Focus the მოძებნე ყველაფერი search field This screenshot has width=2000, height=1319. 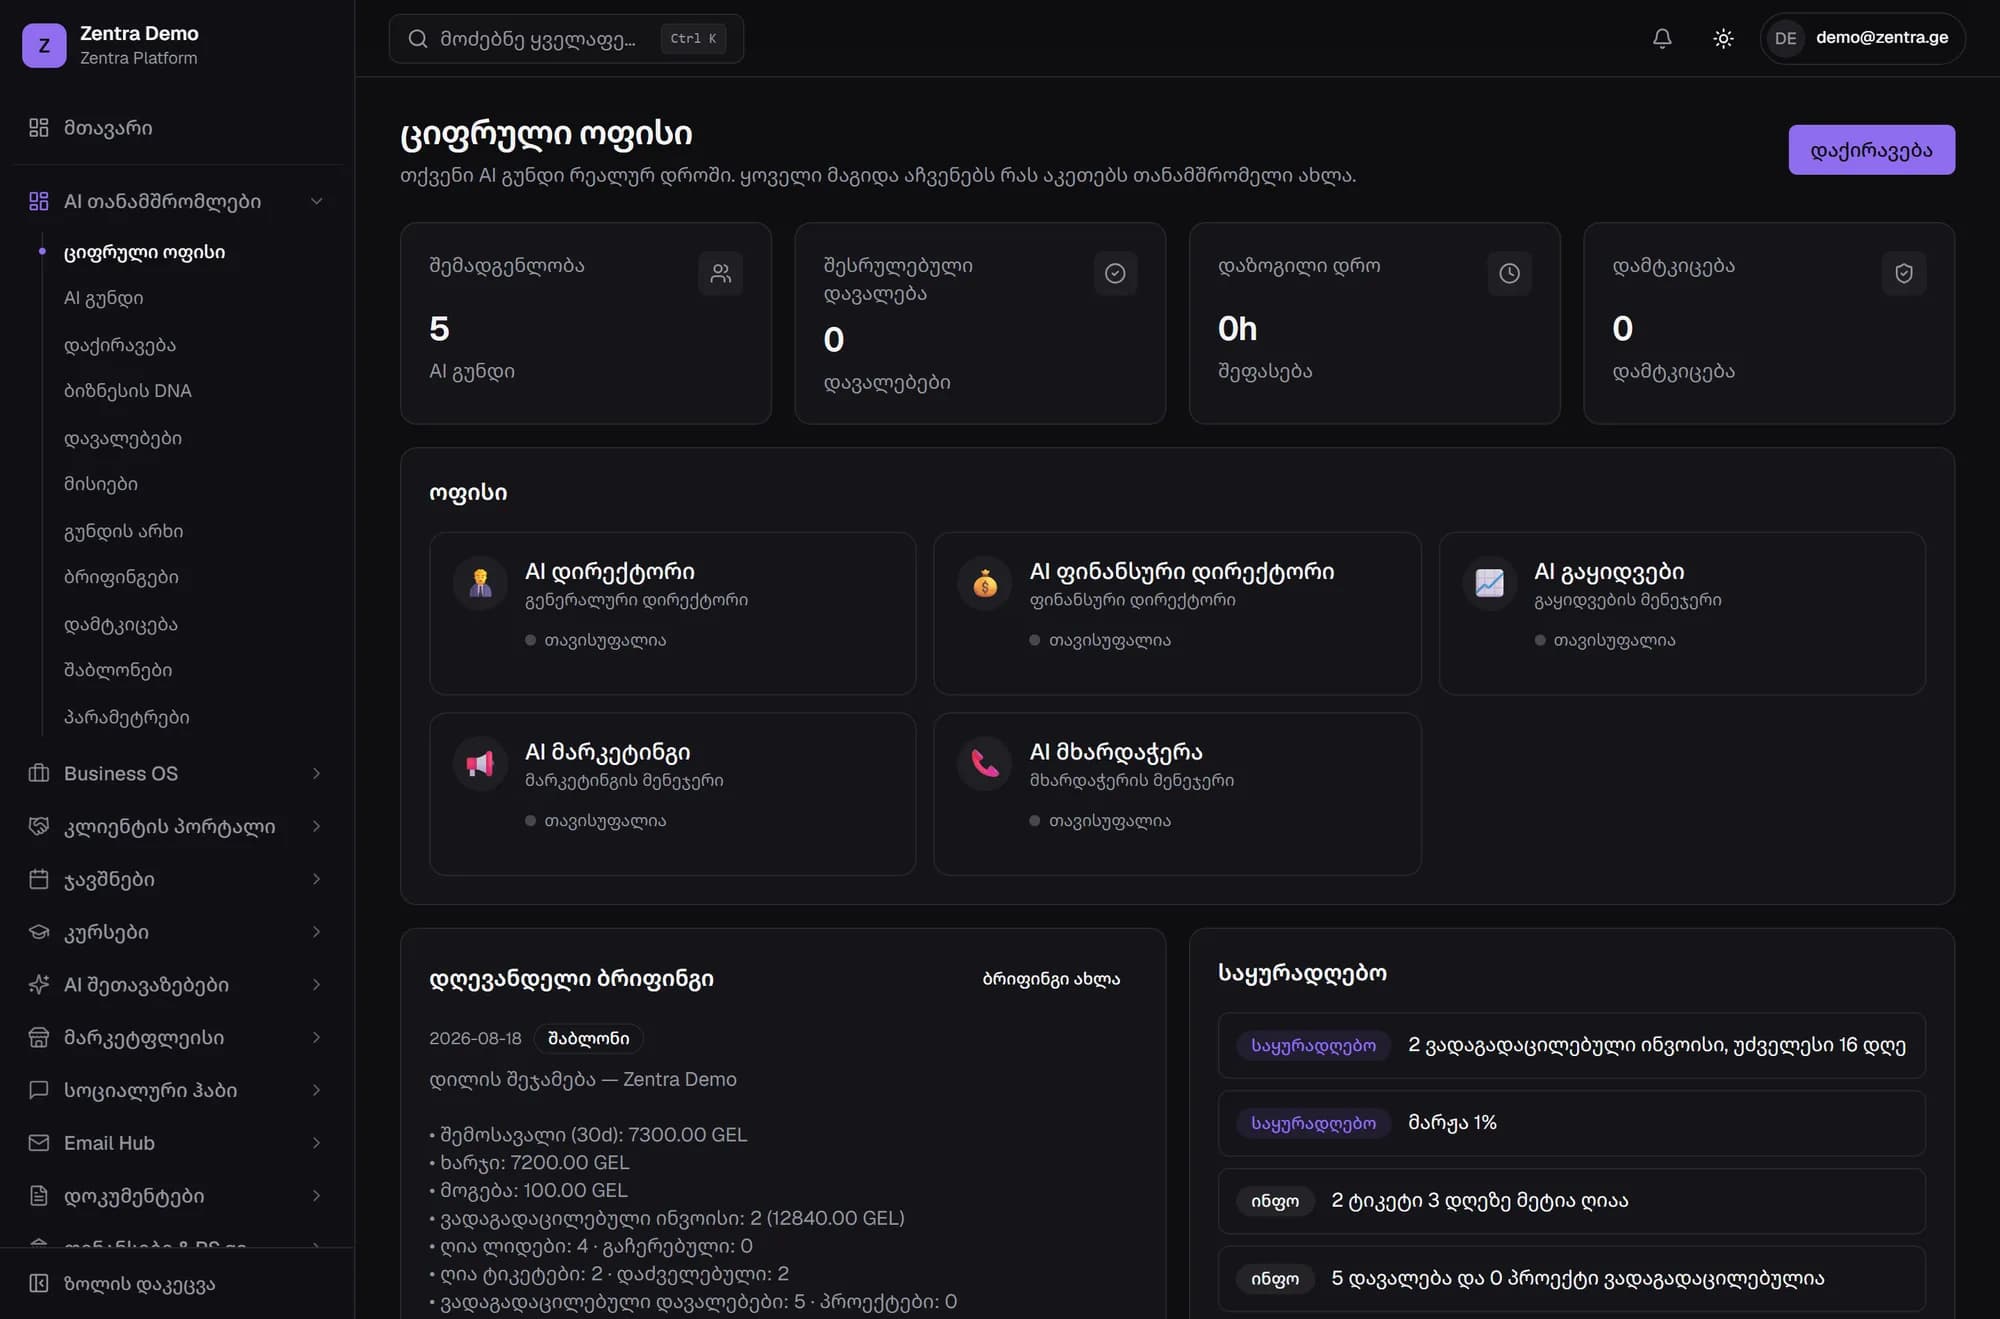[x=566, y=39]
